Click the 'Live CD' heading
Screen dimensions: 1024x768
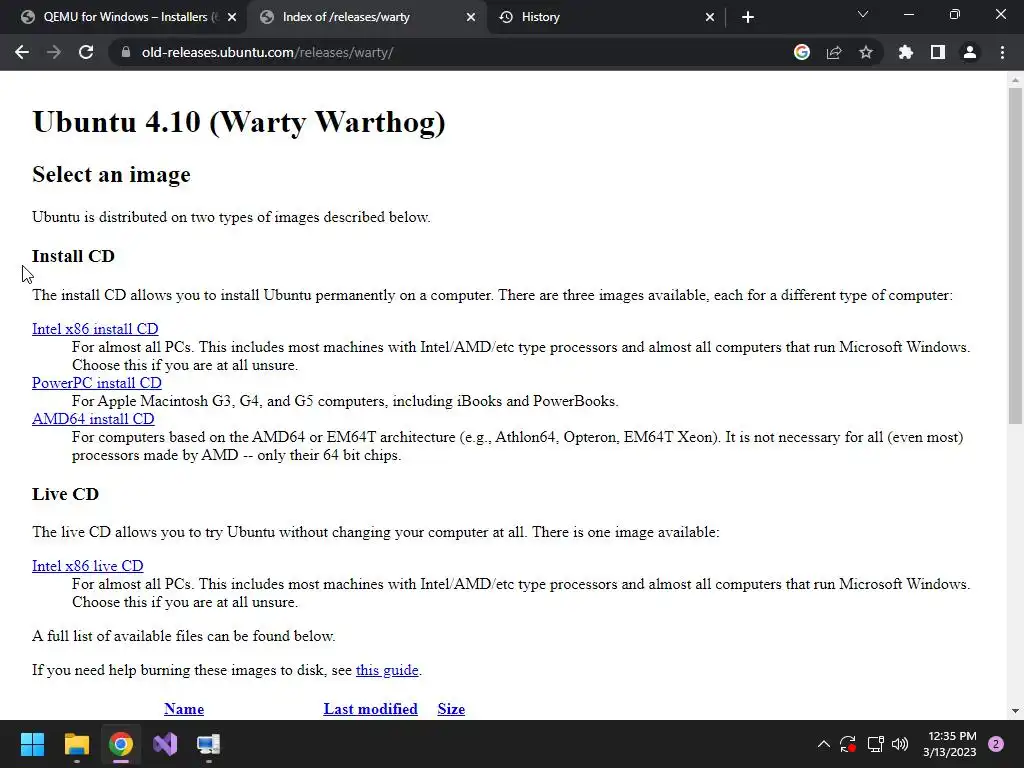65,494
